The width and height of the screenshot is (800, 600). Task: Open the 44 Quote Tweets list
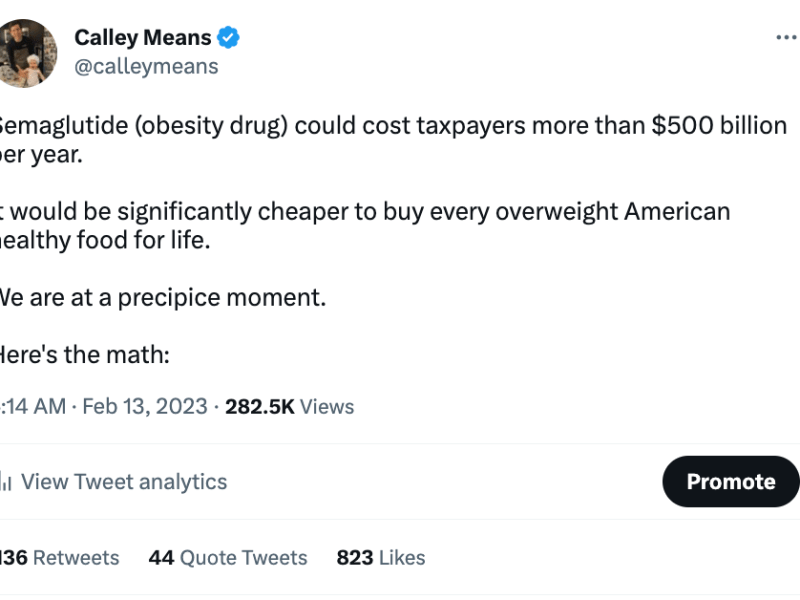228,558
